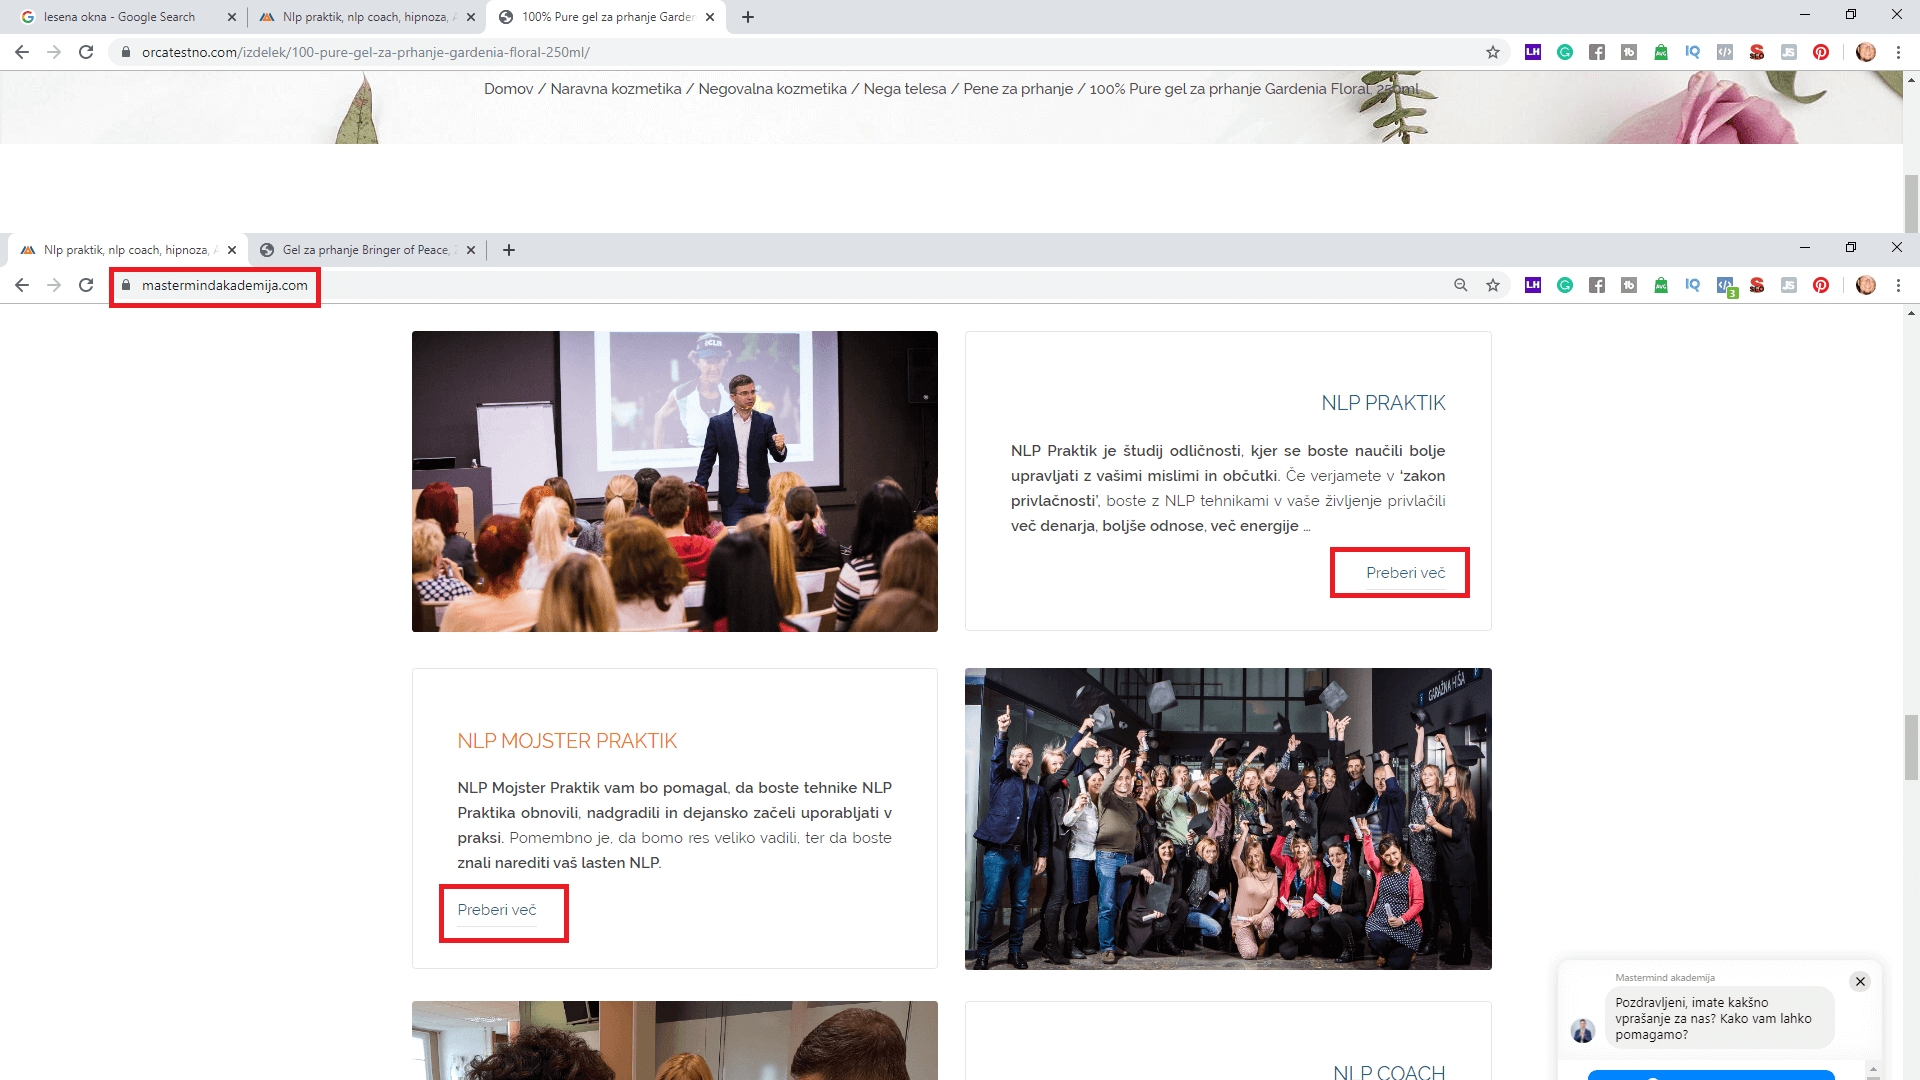
Task: Click the profile avatar in upper browser toolbar
Action: point(1866,52)
